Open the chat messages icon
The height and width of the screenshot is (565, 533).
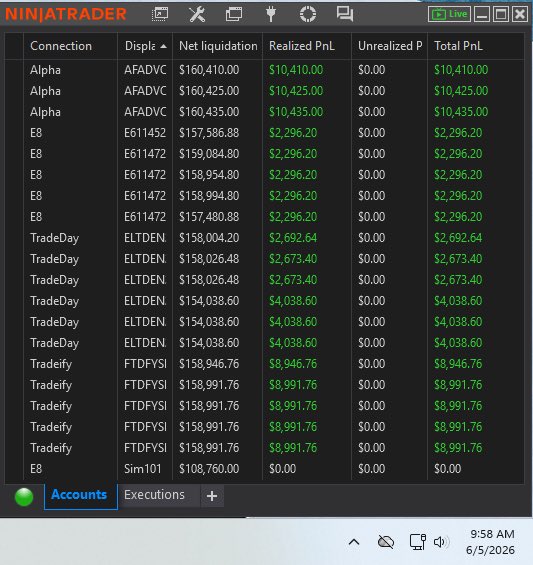click(x=345, y=14)
